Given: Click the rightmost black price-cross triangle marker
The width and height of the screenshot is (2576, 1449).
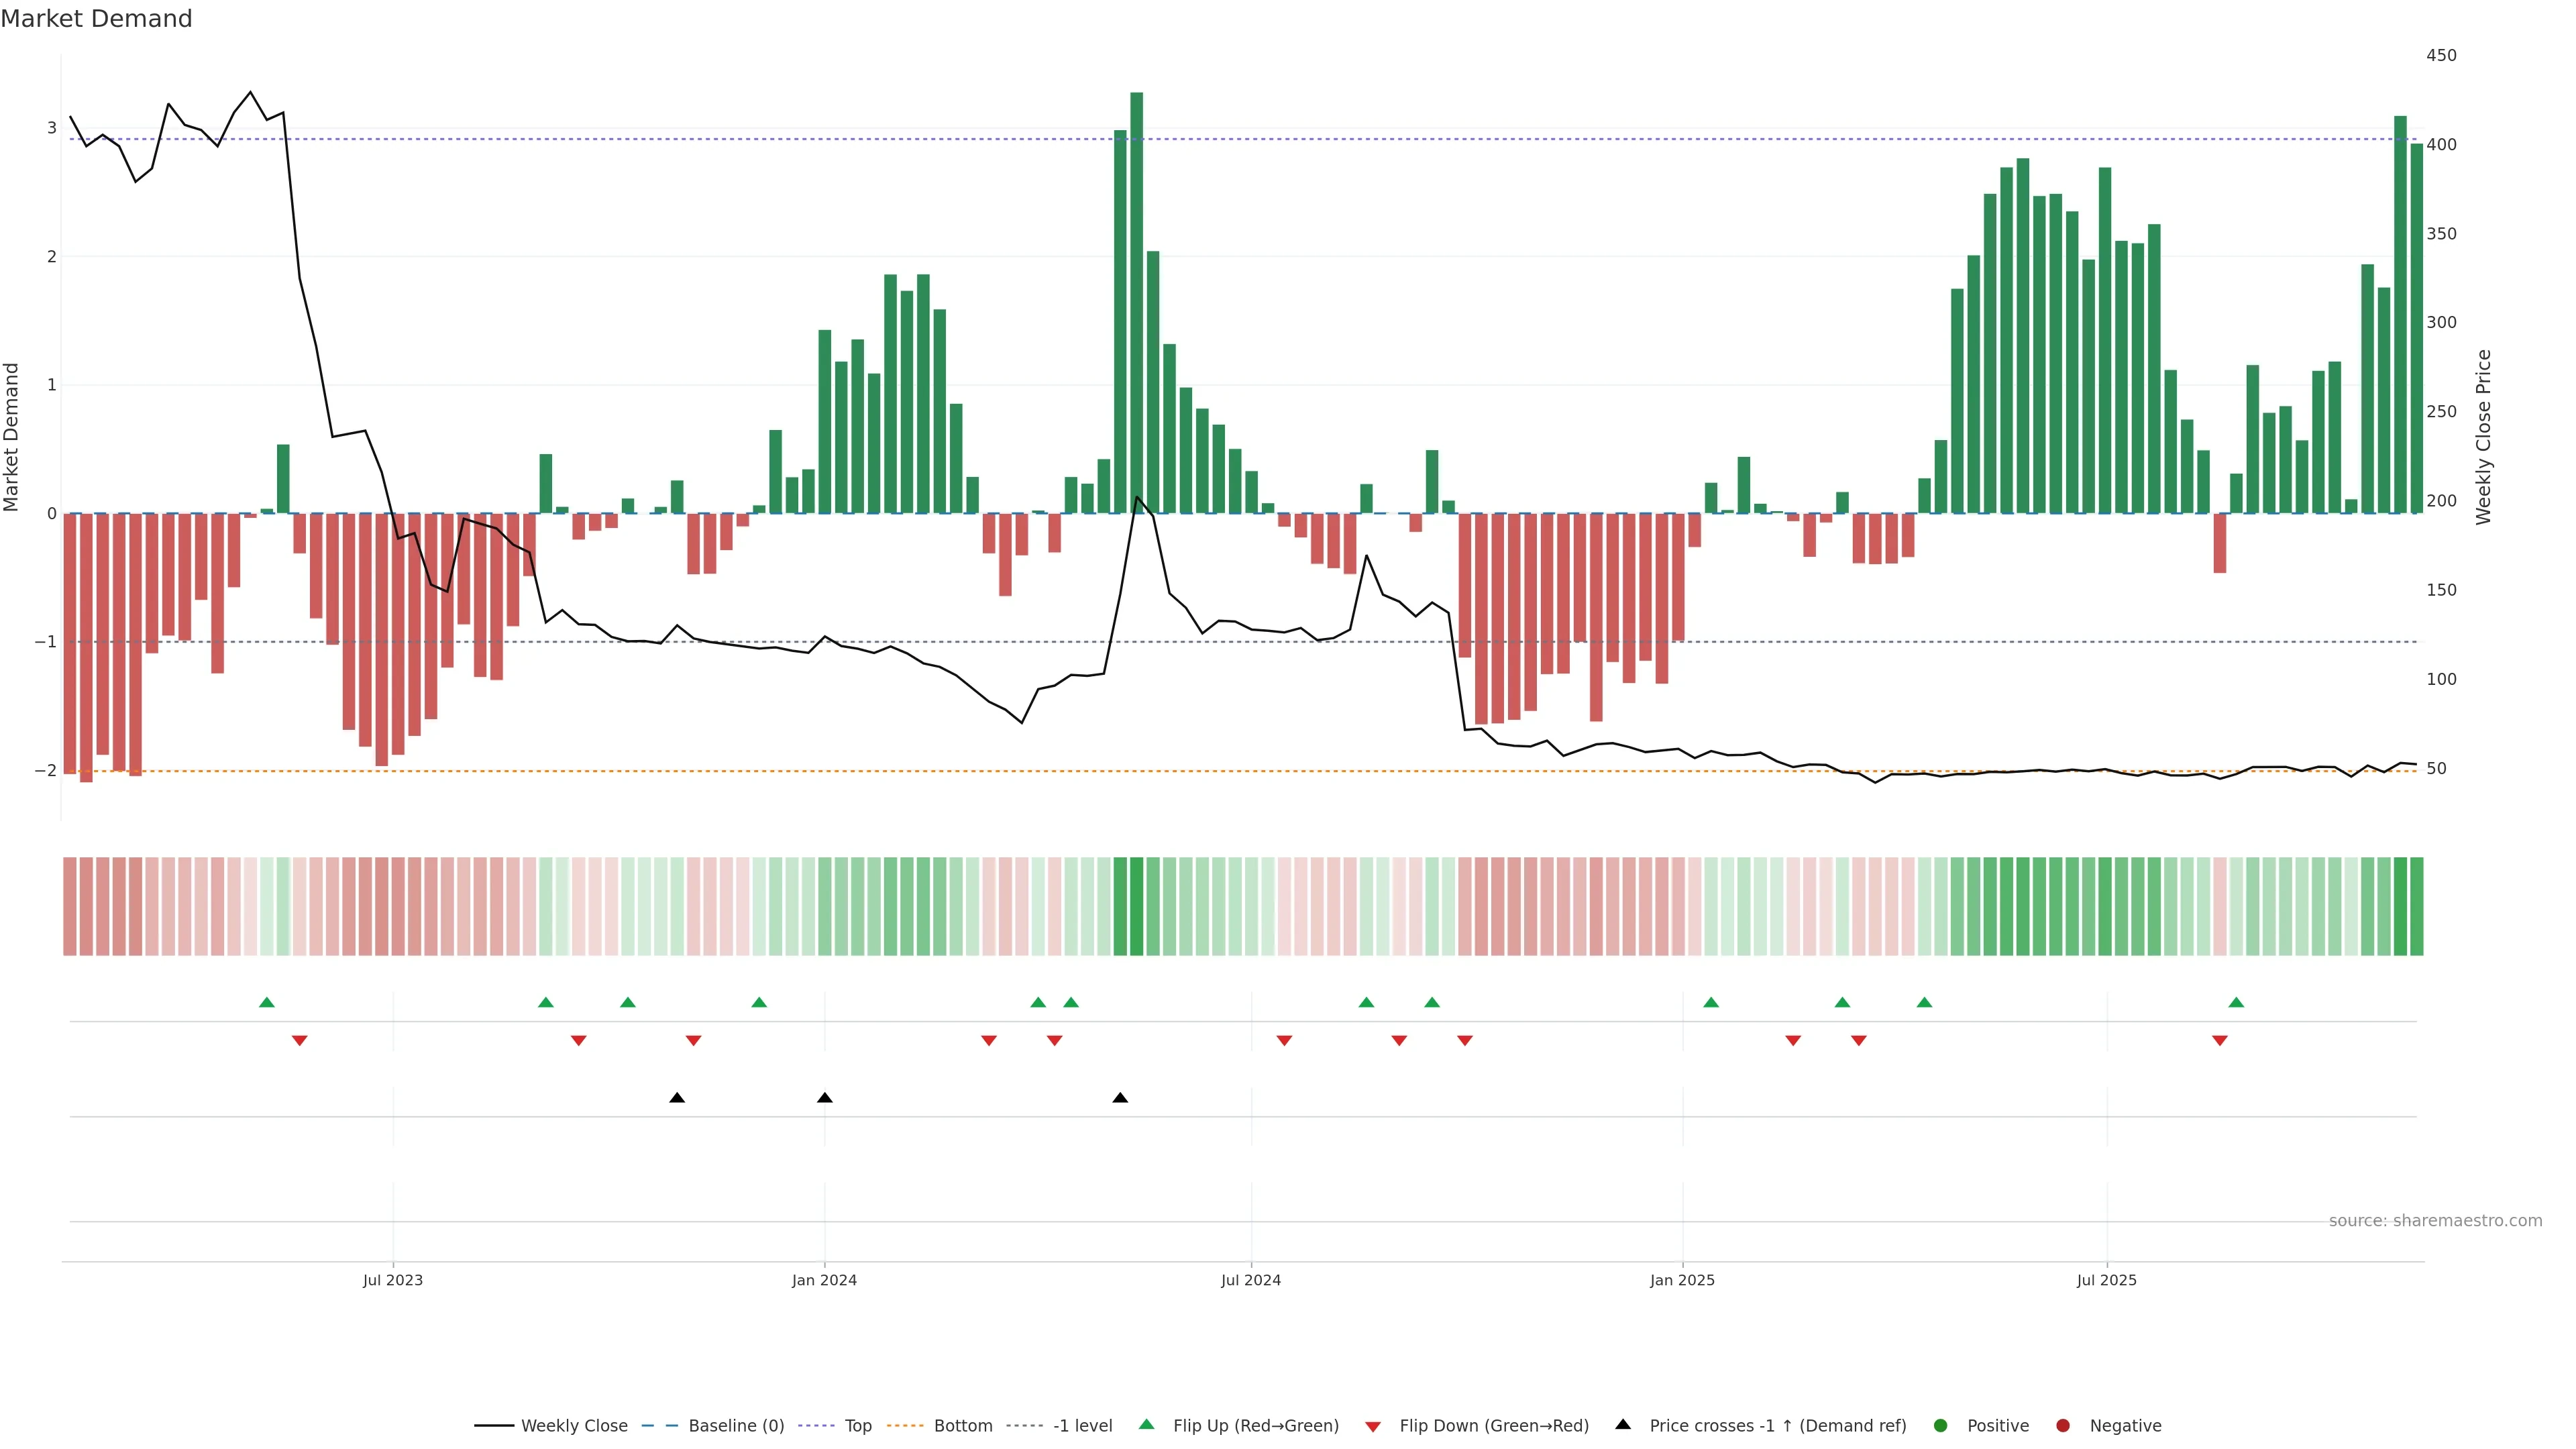Looking at the screenshot, I should [1120, 1098].
